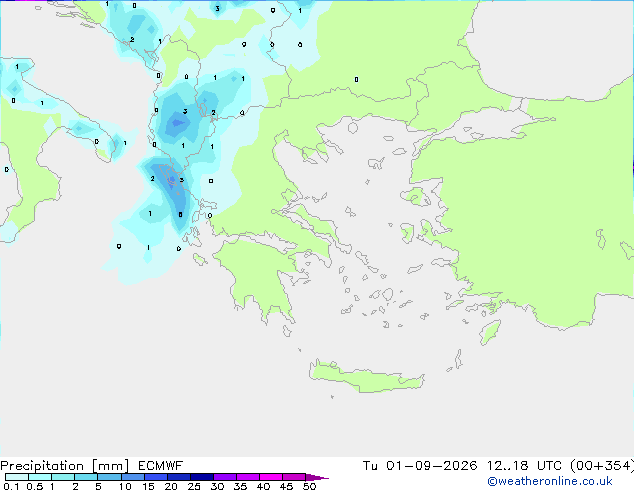Viewport: 634px width, 490px height.
Task: Pick the 10–15 mm blue legend swatch
Action: point(133,477)
